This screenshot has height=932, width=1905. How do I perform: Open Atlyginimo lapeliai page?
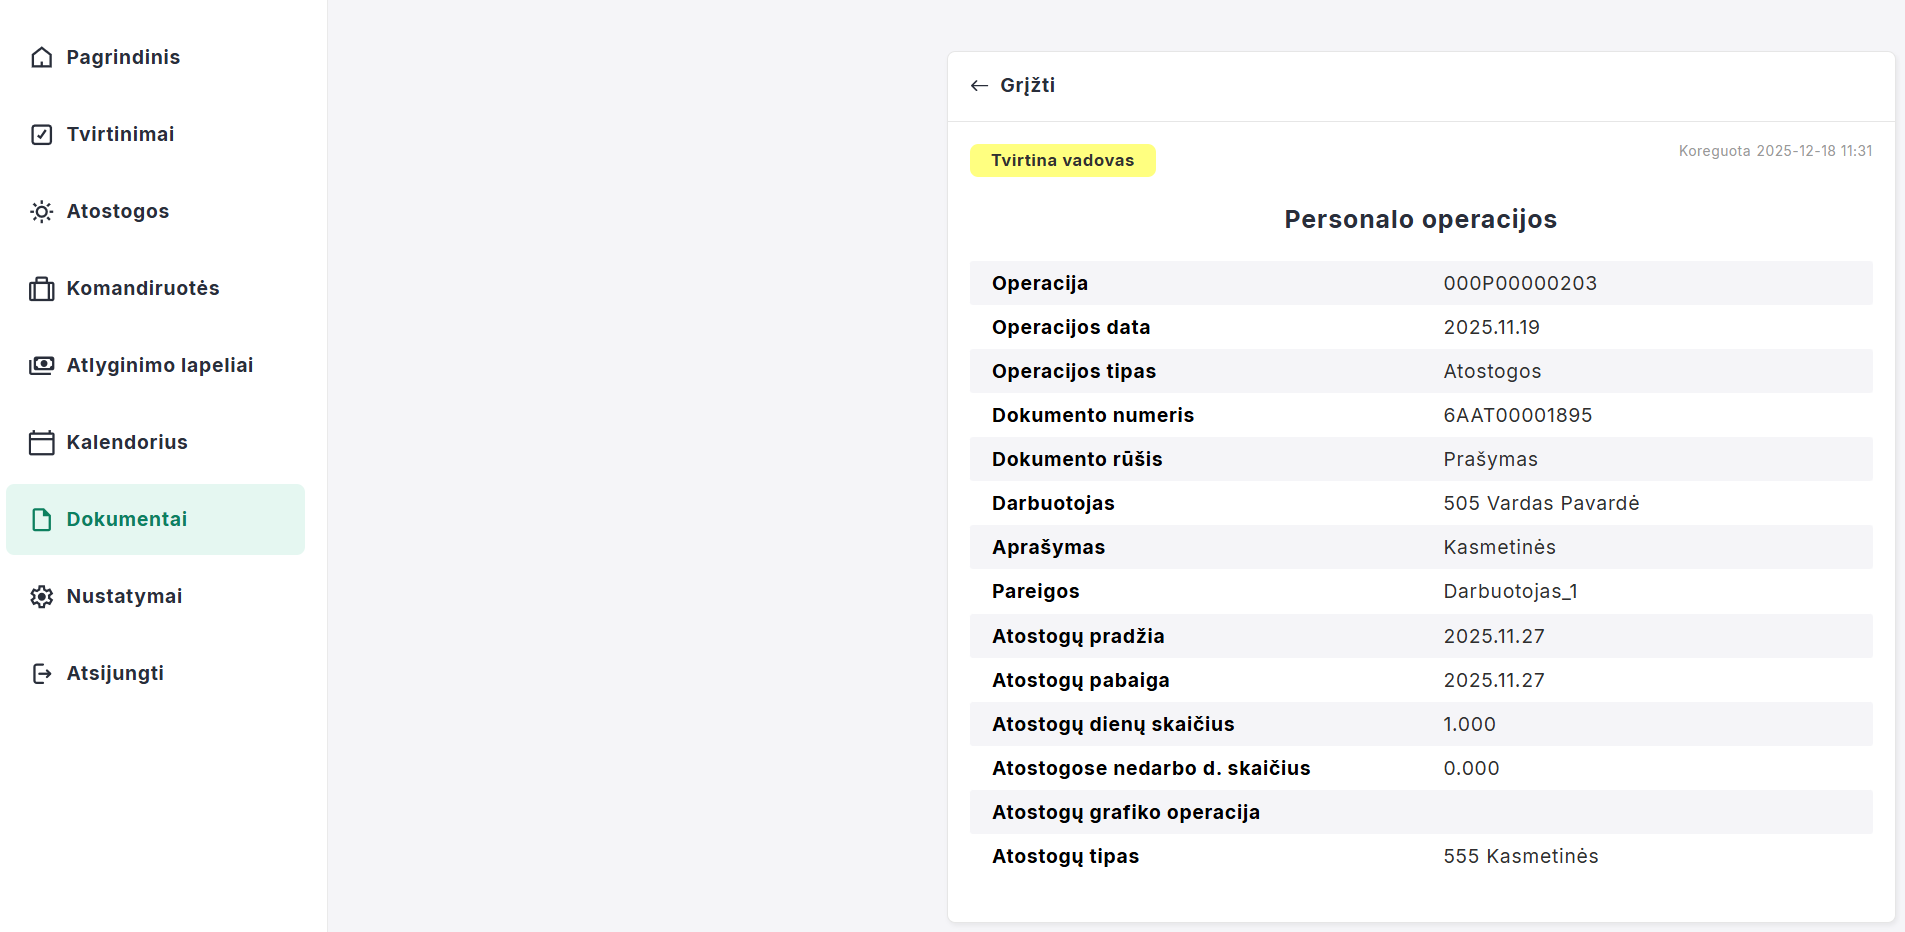(x=160, y=365)
